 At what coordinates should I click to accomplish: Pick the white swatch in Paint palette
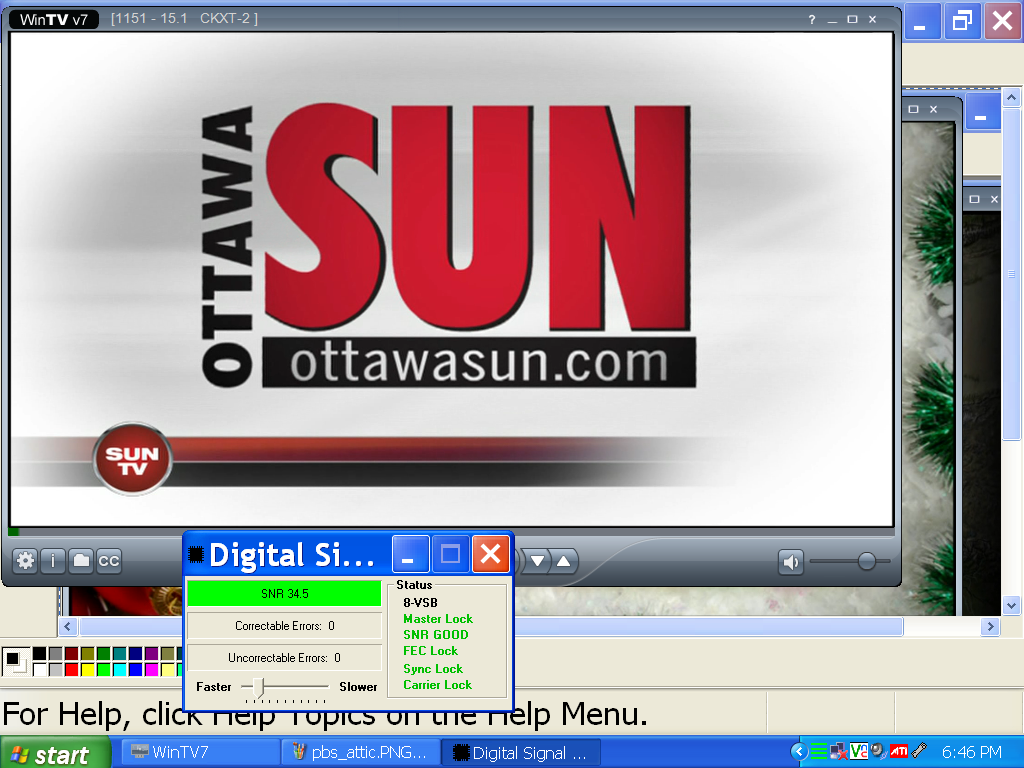[x=40, y=669]
